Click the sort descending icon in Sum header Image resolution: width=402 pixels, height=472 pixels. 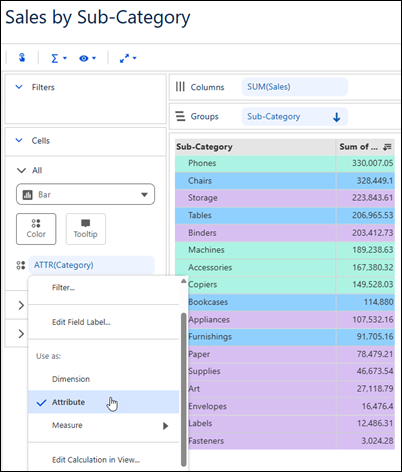387,147
